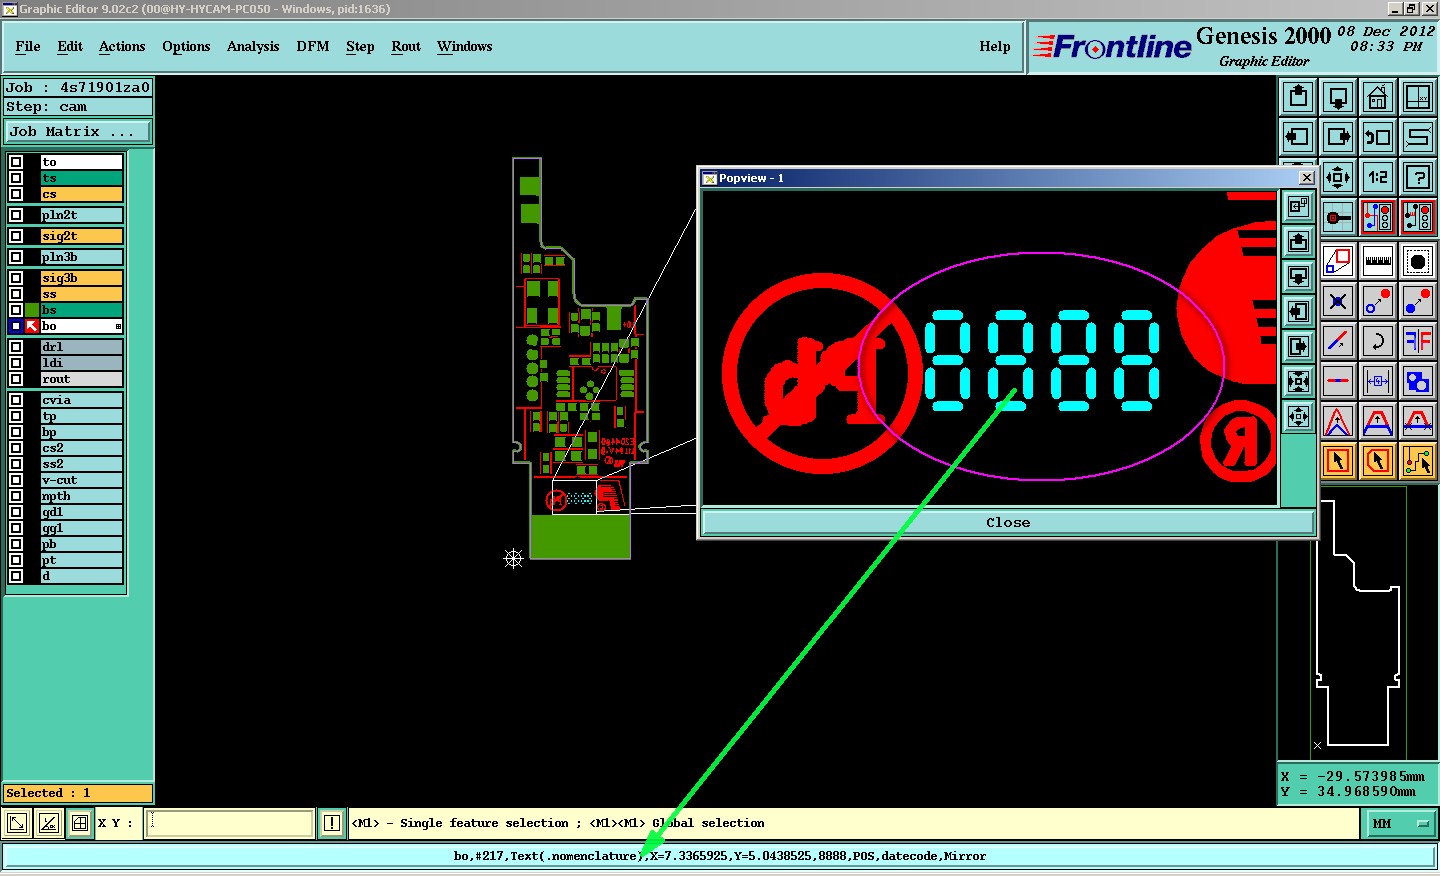
Task: Open the Options menu
Action: pos(186,46)
